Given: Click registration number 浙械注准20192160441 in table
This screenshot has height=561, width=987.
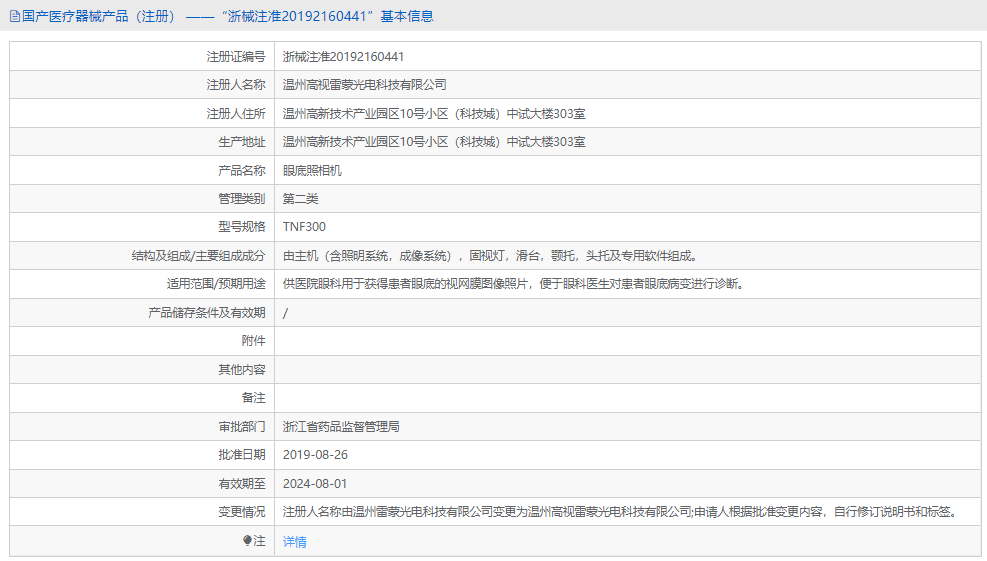Looking at the screenshot, I should click(343, 57).
